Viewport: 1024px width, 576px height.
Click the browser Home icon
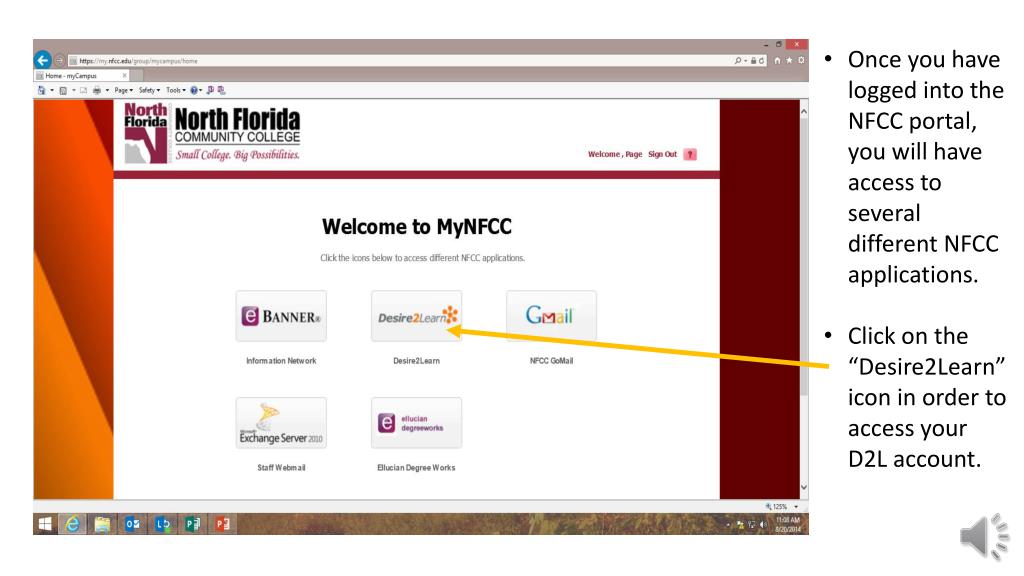(x=777, y=60)
